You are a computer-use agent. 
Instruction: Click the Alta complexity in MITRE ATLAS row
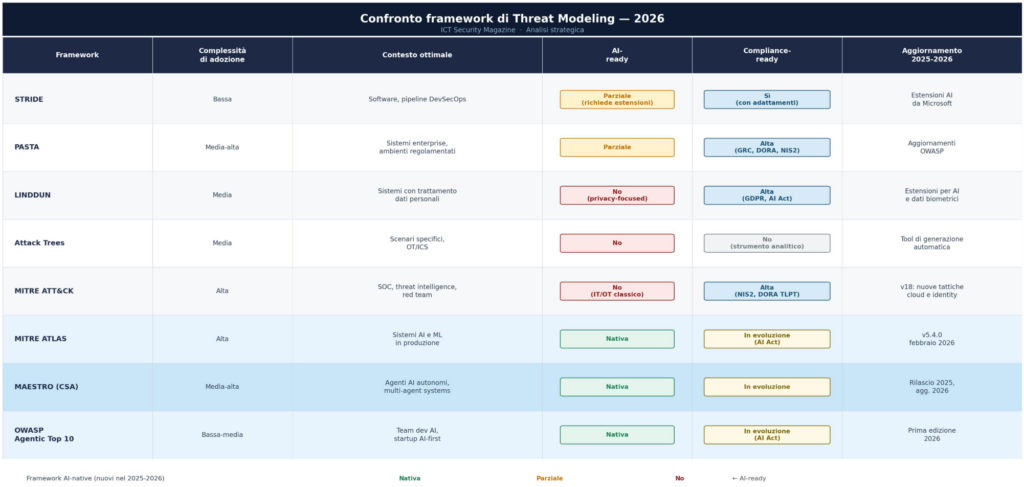222,339
